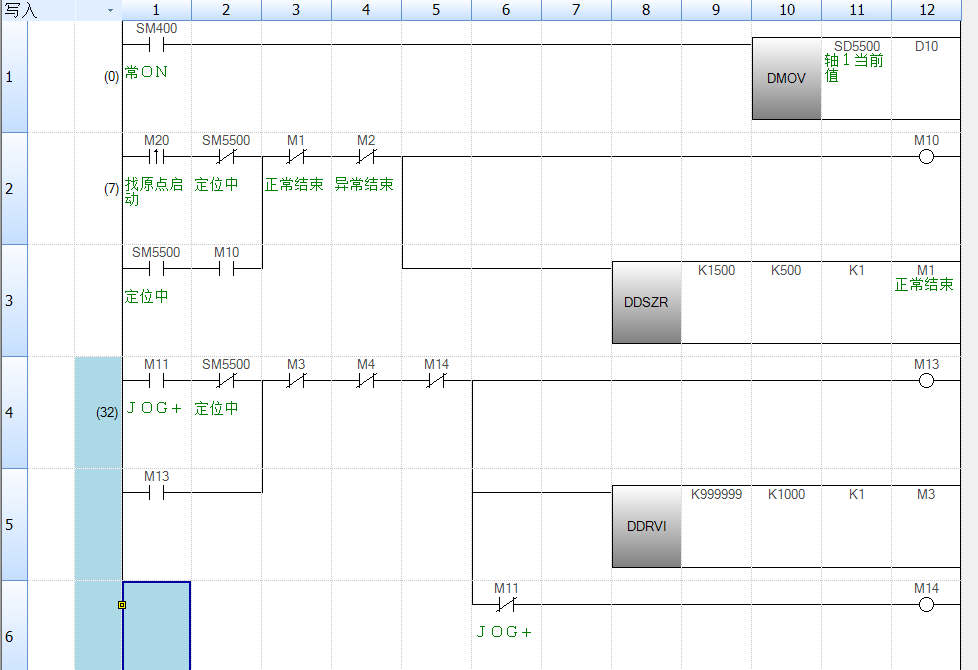Select the DDRVI instruction block
978x670 pixels.
click(x=646, y=527)
